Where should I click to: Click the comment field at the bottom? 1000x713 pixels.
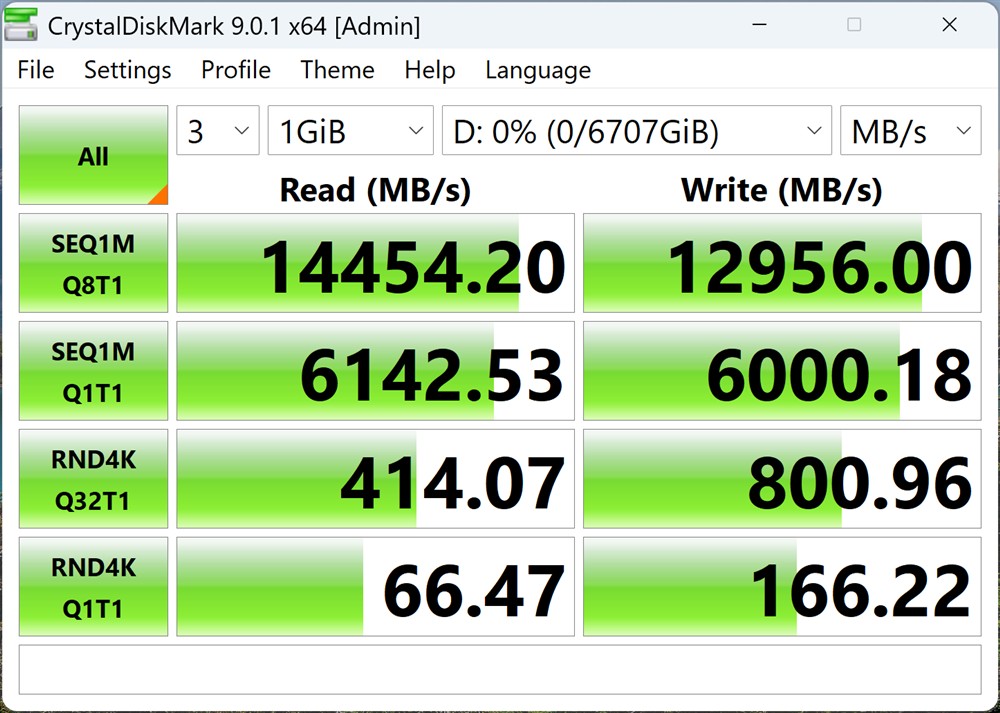point(500,669)
